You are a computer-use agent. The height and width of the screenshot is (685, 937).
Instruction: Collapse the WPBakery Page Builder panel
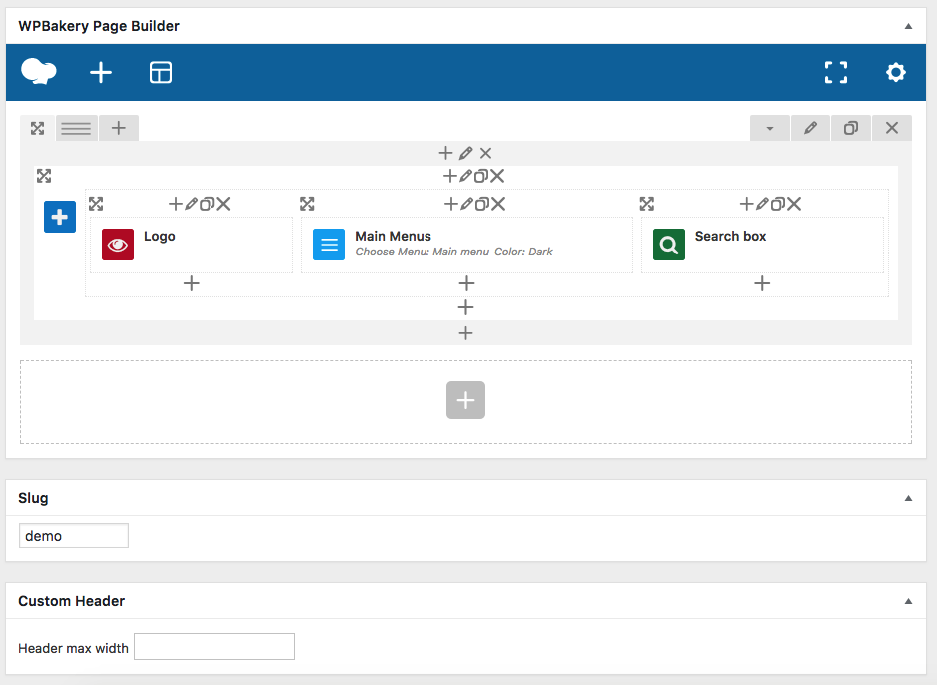coord(908,26)
